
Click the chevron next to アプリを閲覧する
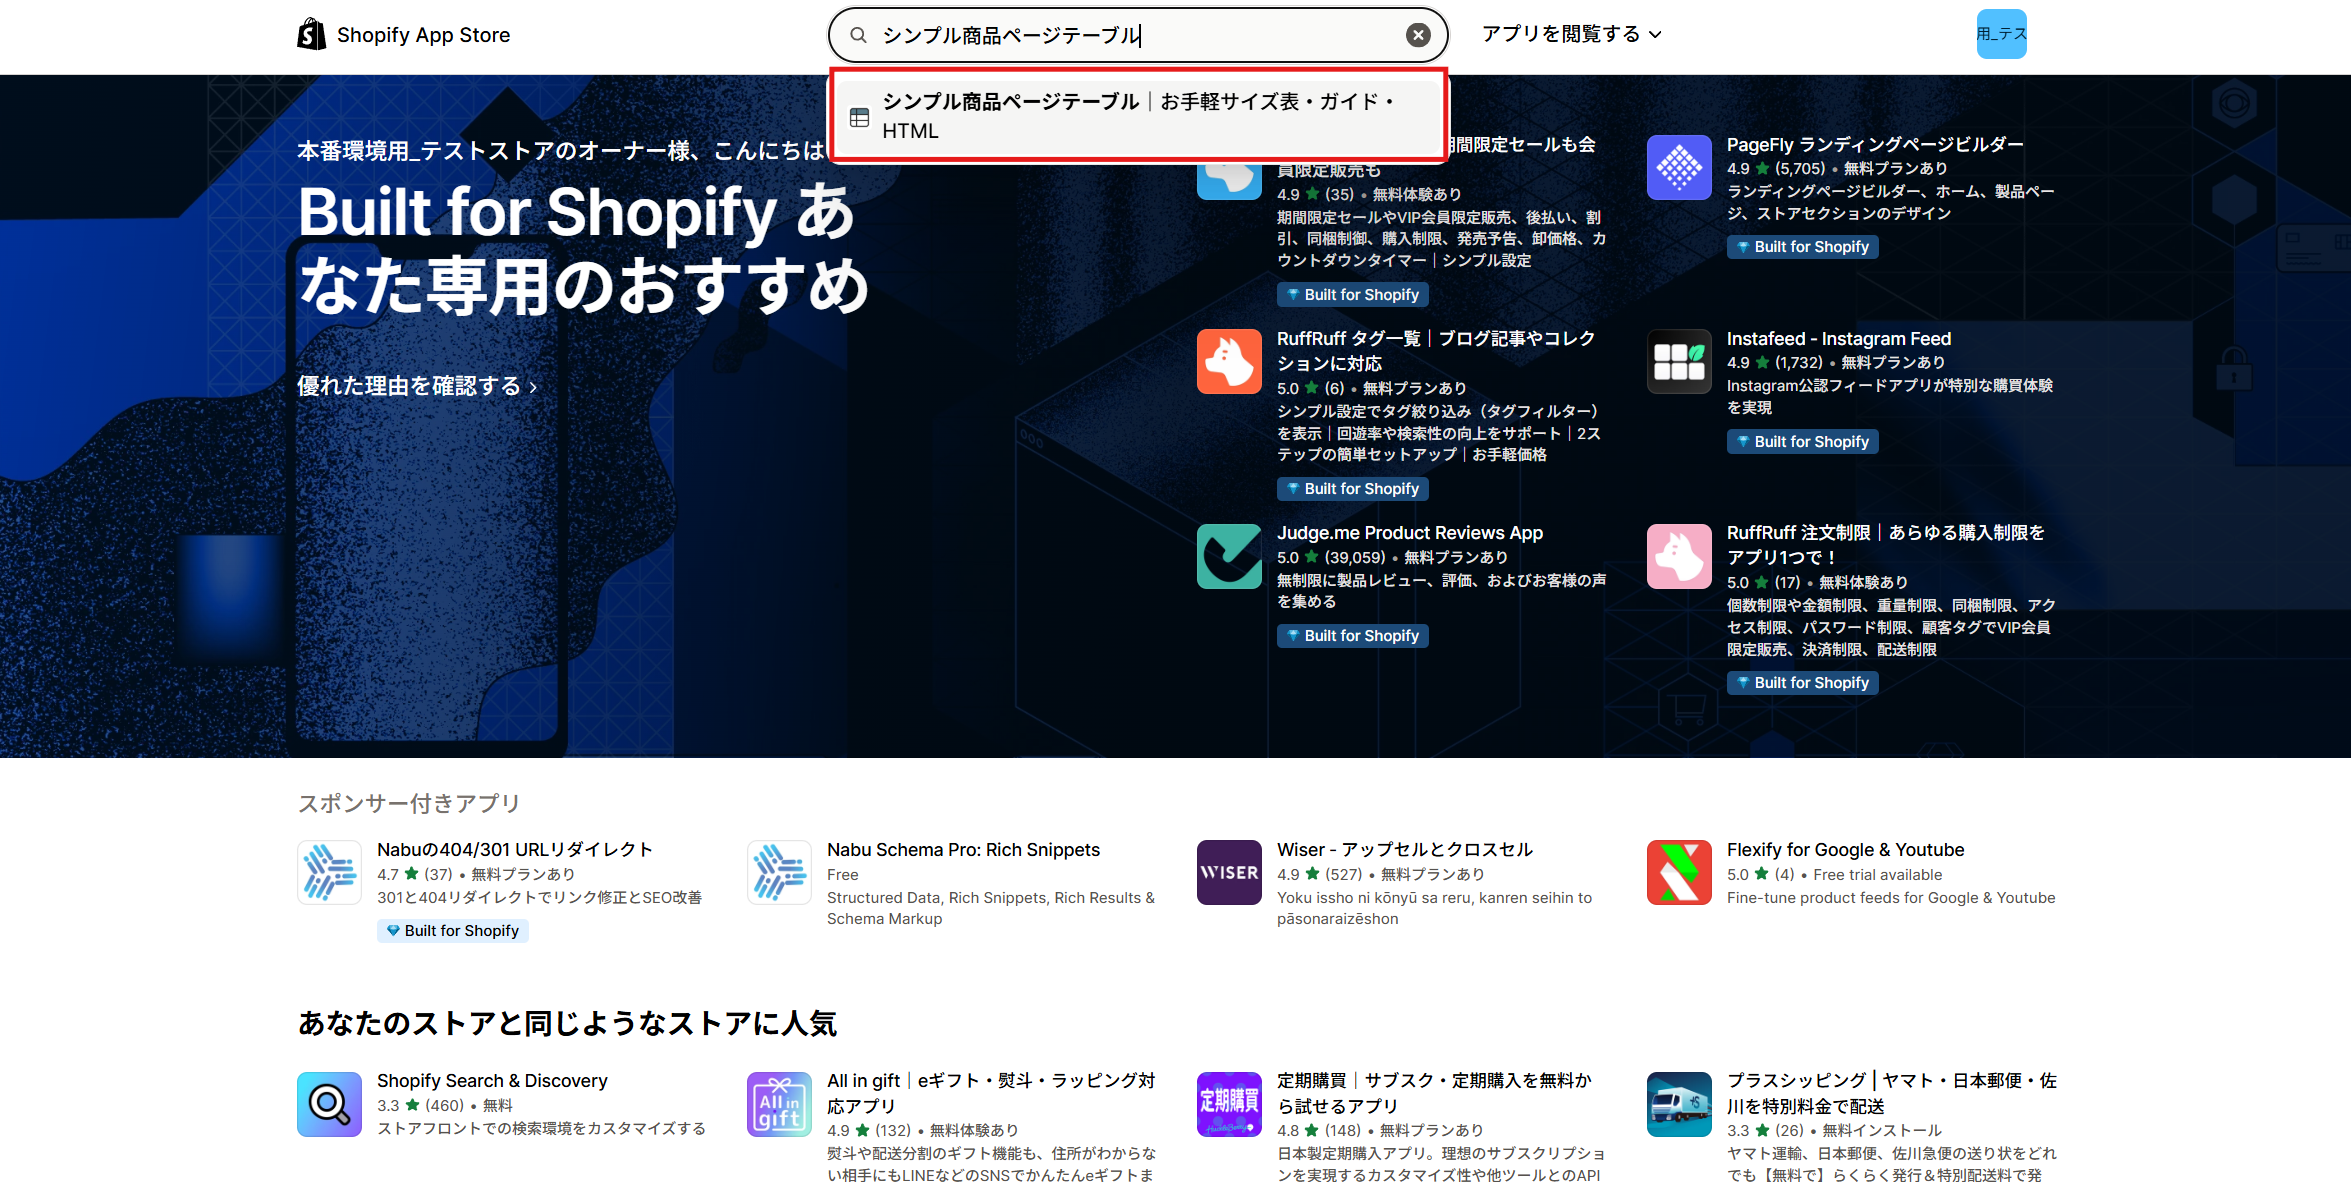(x=1655, y=35)
